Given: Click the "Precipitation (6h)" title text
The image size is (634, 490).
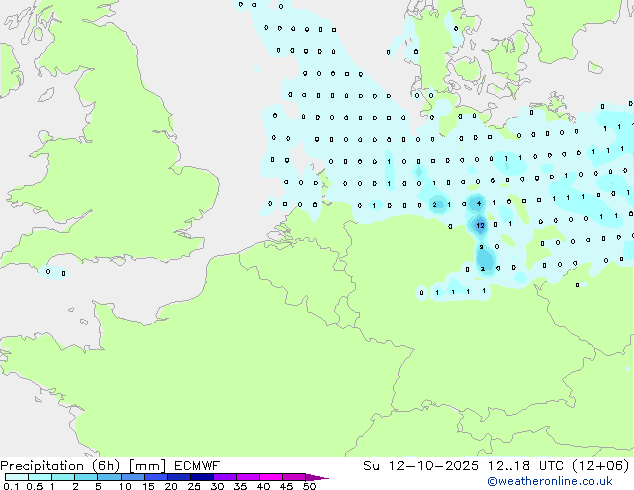Looking at the screenshot, I should click(x=60, y=466).
